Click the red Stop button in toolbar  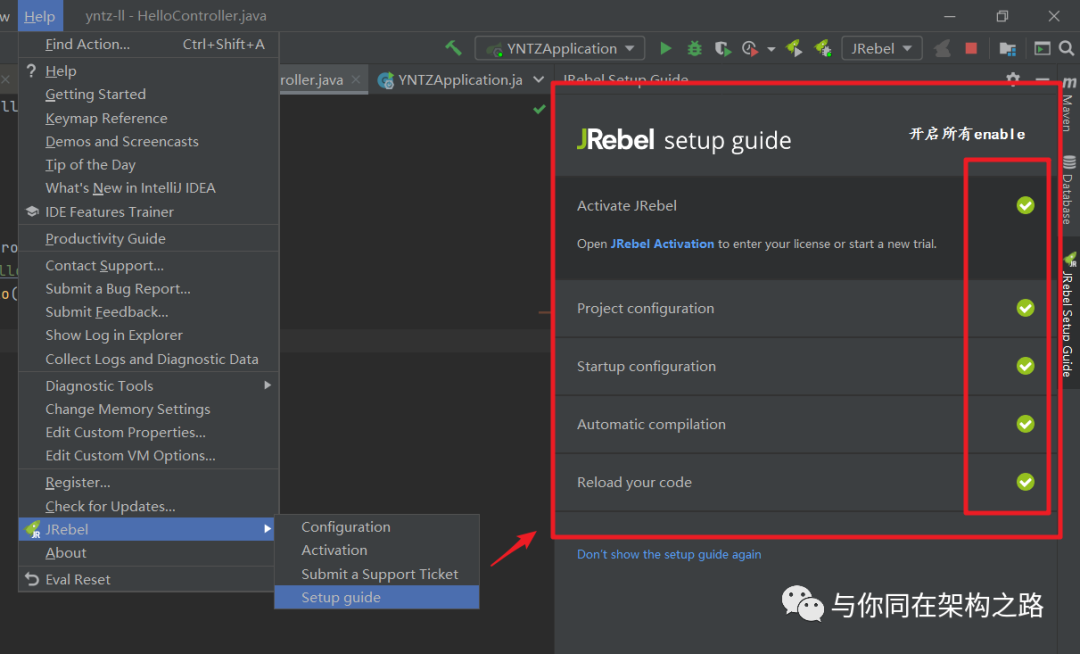tap(971, 48)
